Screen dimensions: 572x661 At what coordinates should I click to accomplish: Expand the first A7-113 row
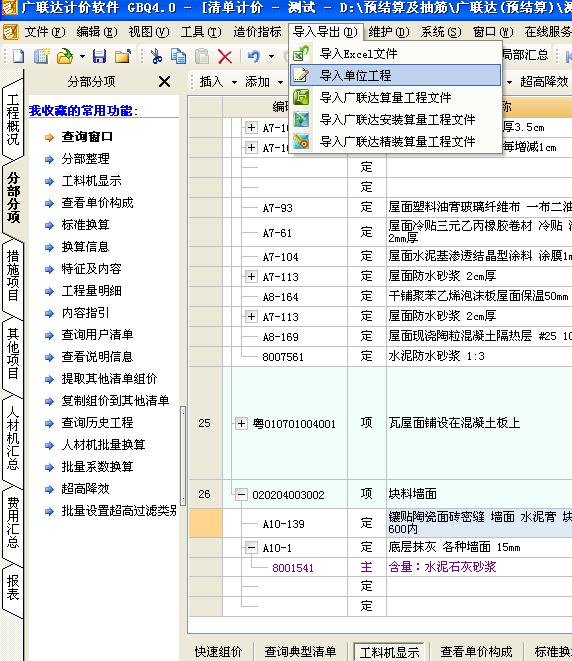tap(252, 277)
